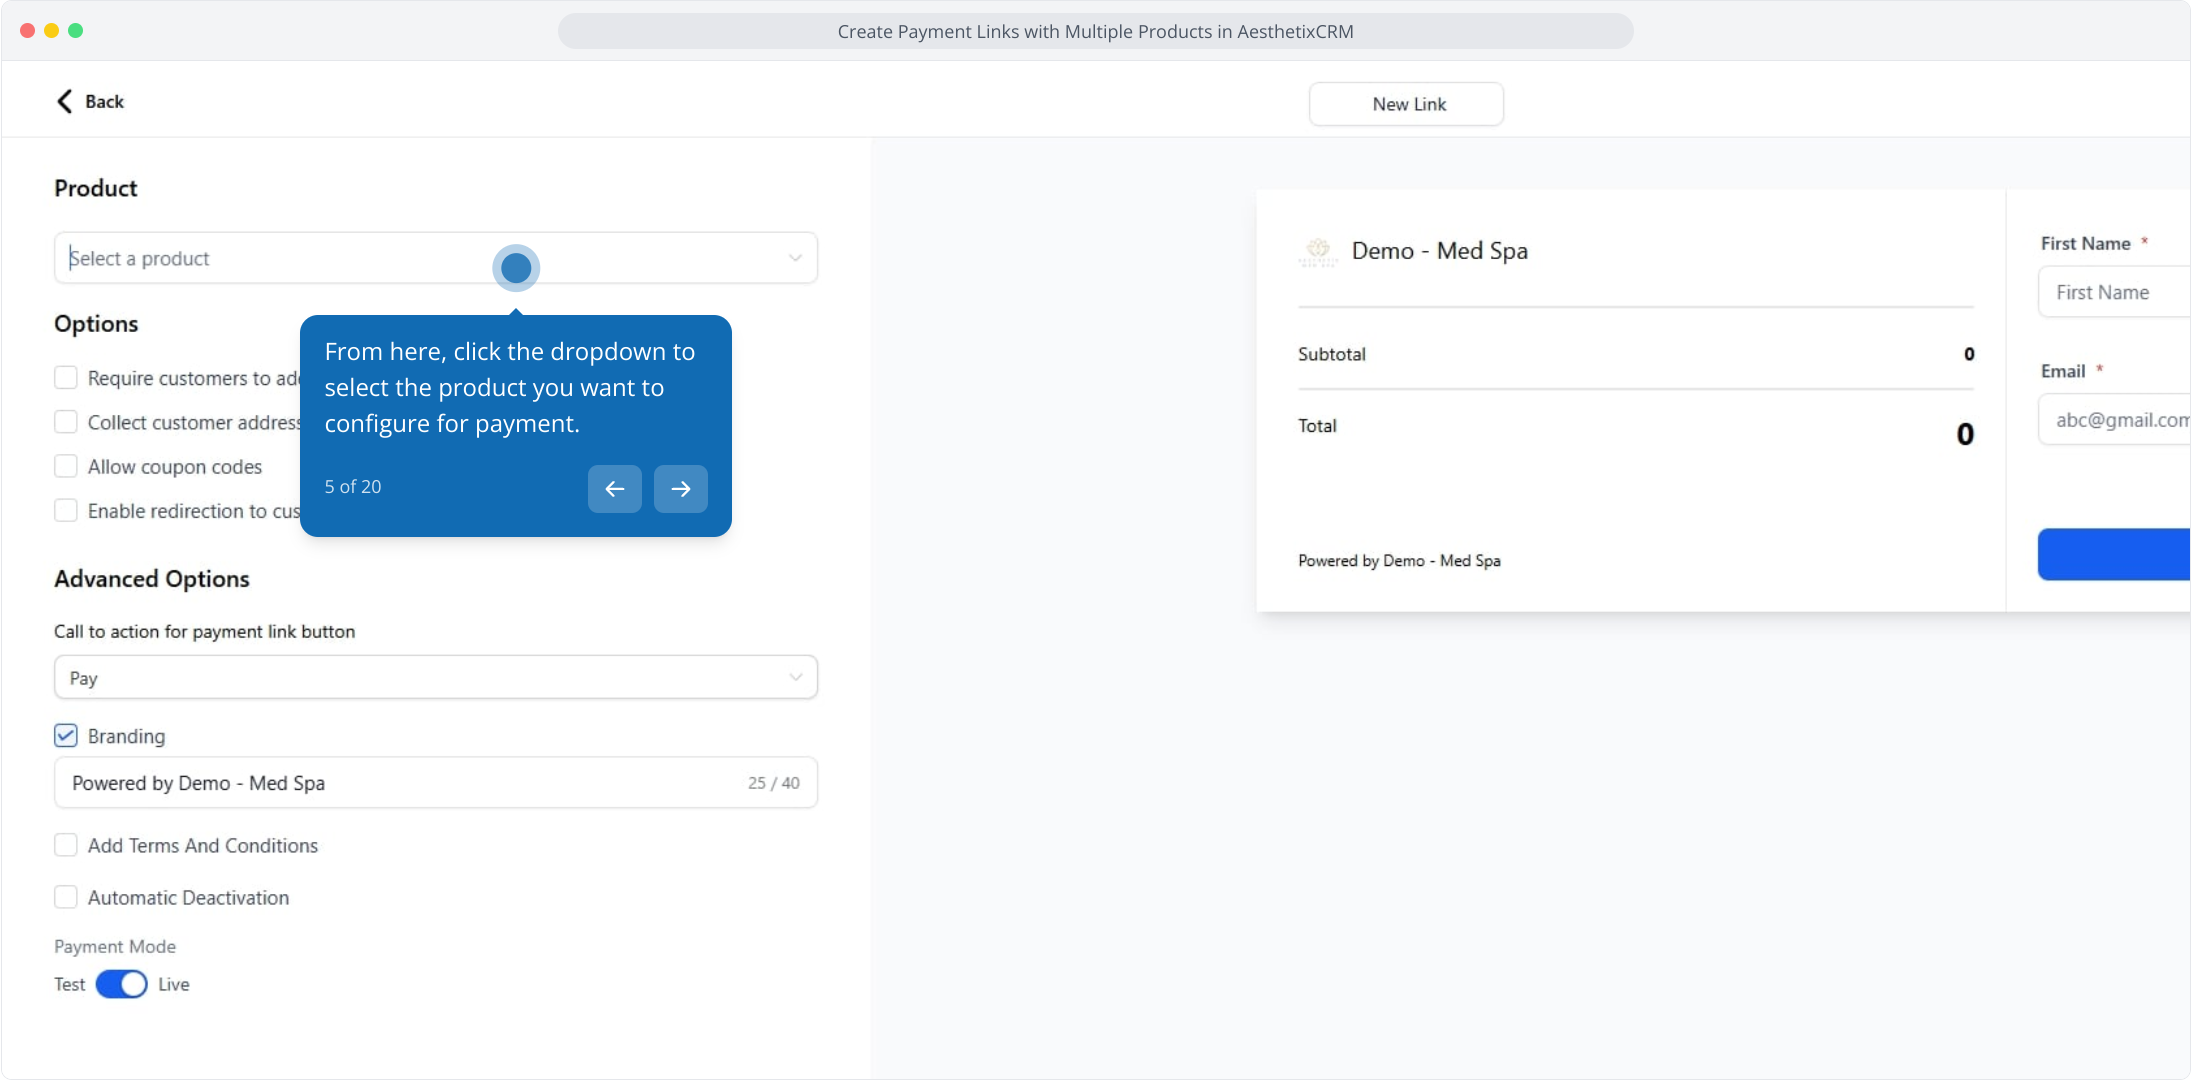
Task: Click the Demo - Med Spa logo
Action: tap(1318, 251)
